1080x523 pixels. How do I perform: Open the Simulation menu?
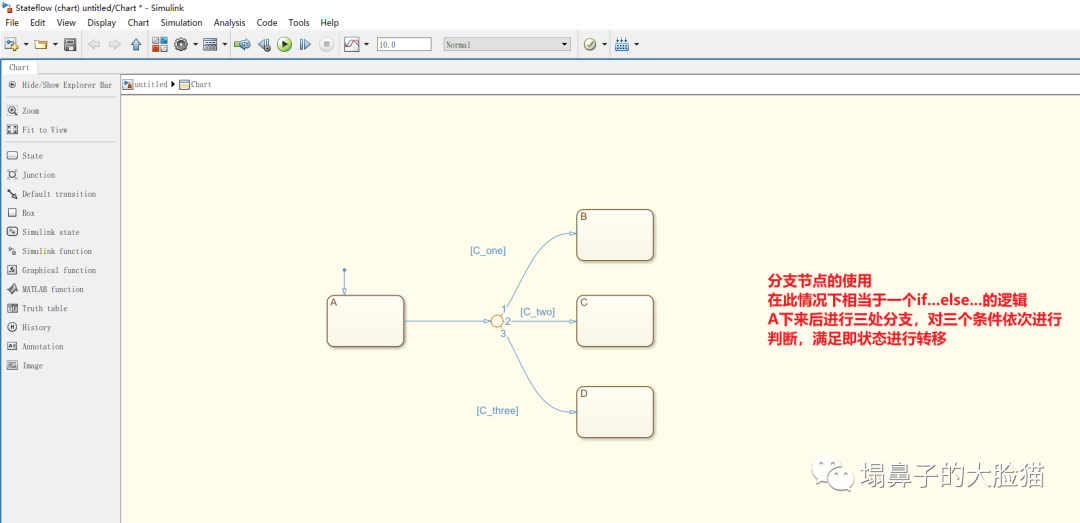click(x=182, y=23)
